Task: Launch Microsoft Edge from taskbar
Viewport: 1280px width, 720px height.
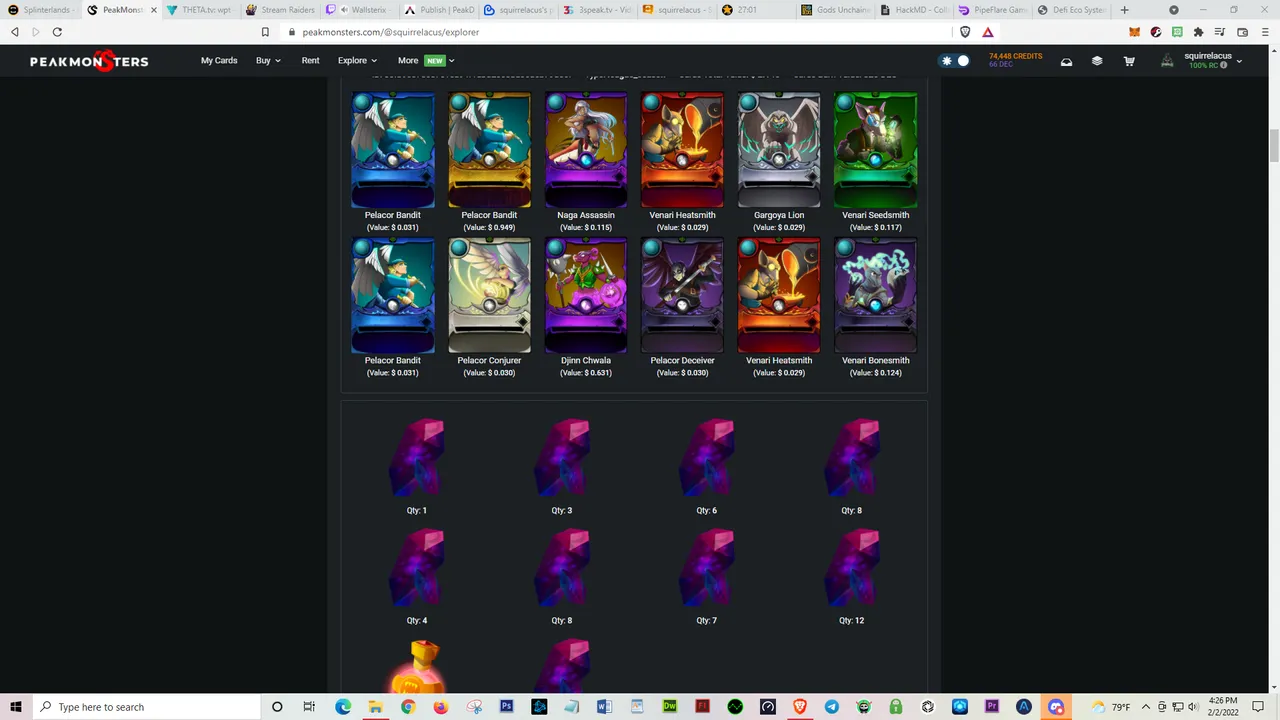Action: coord(343,707)
